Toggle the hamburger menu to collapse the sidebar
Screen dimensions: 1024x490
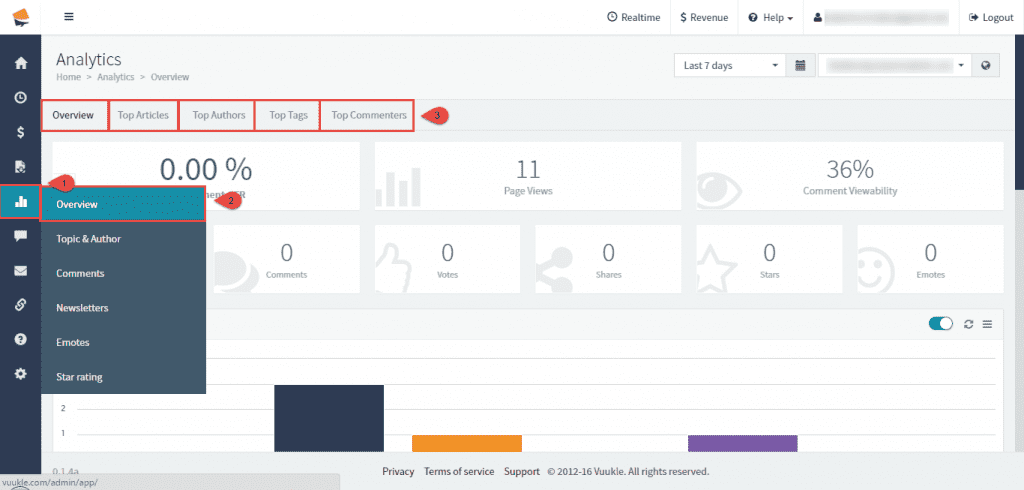tap(68, 17)
